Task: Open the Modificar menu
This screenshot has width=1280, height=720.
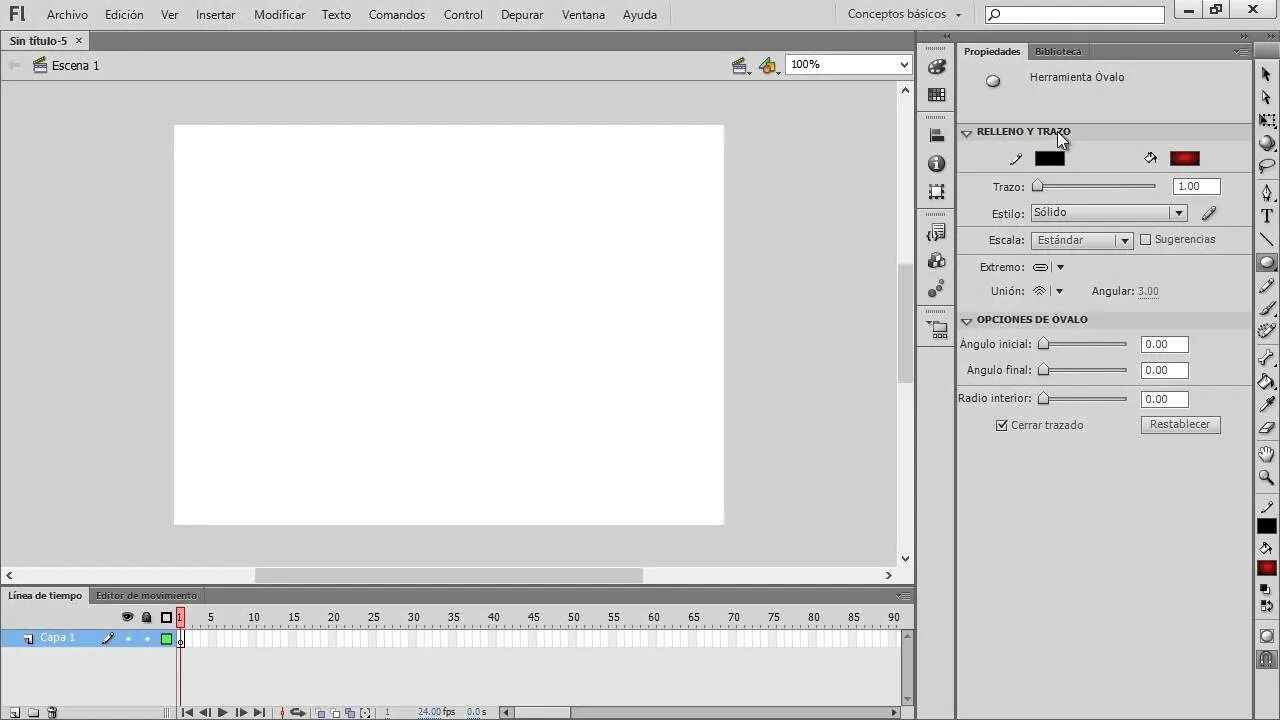Action: (x=280, y=15)
